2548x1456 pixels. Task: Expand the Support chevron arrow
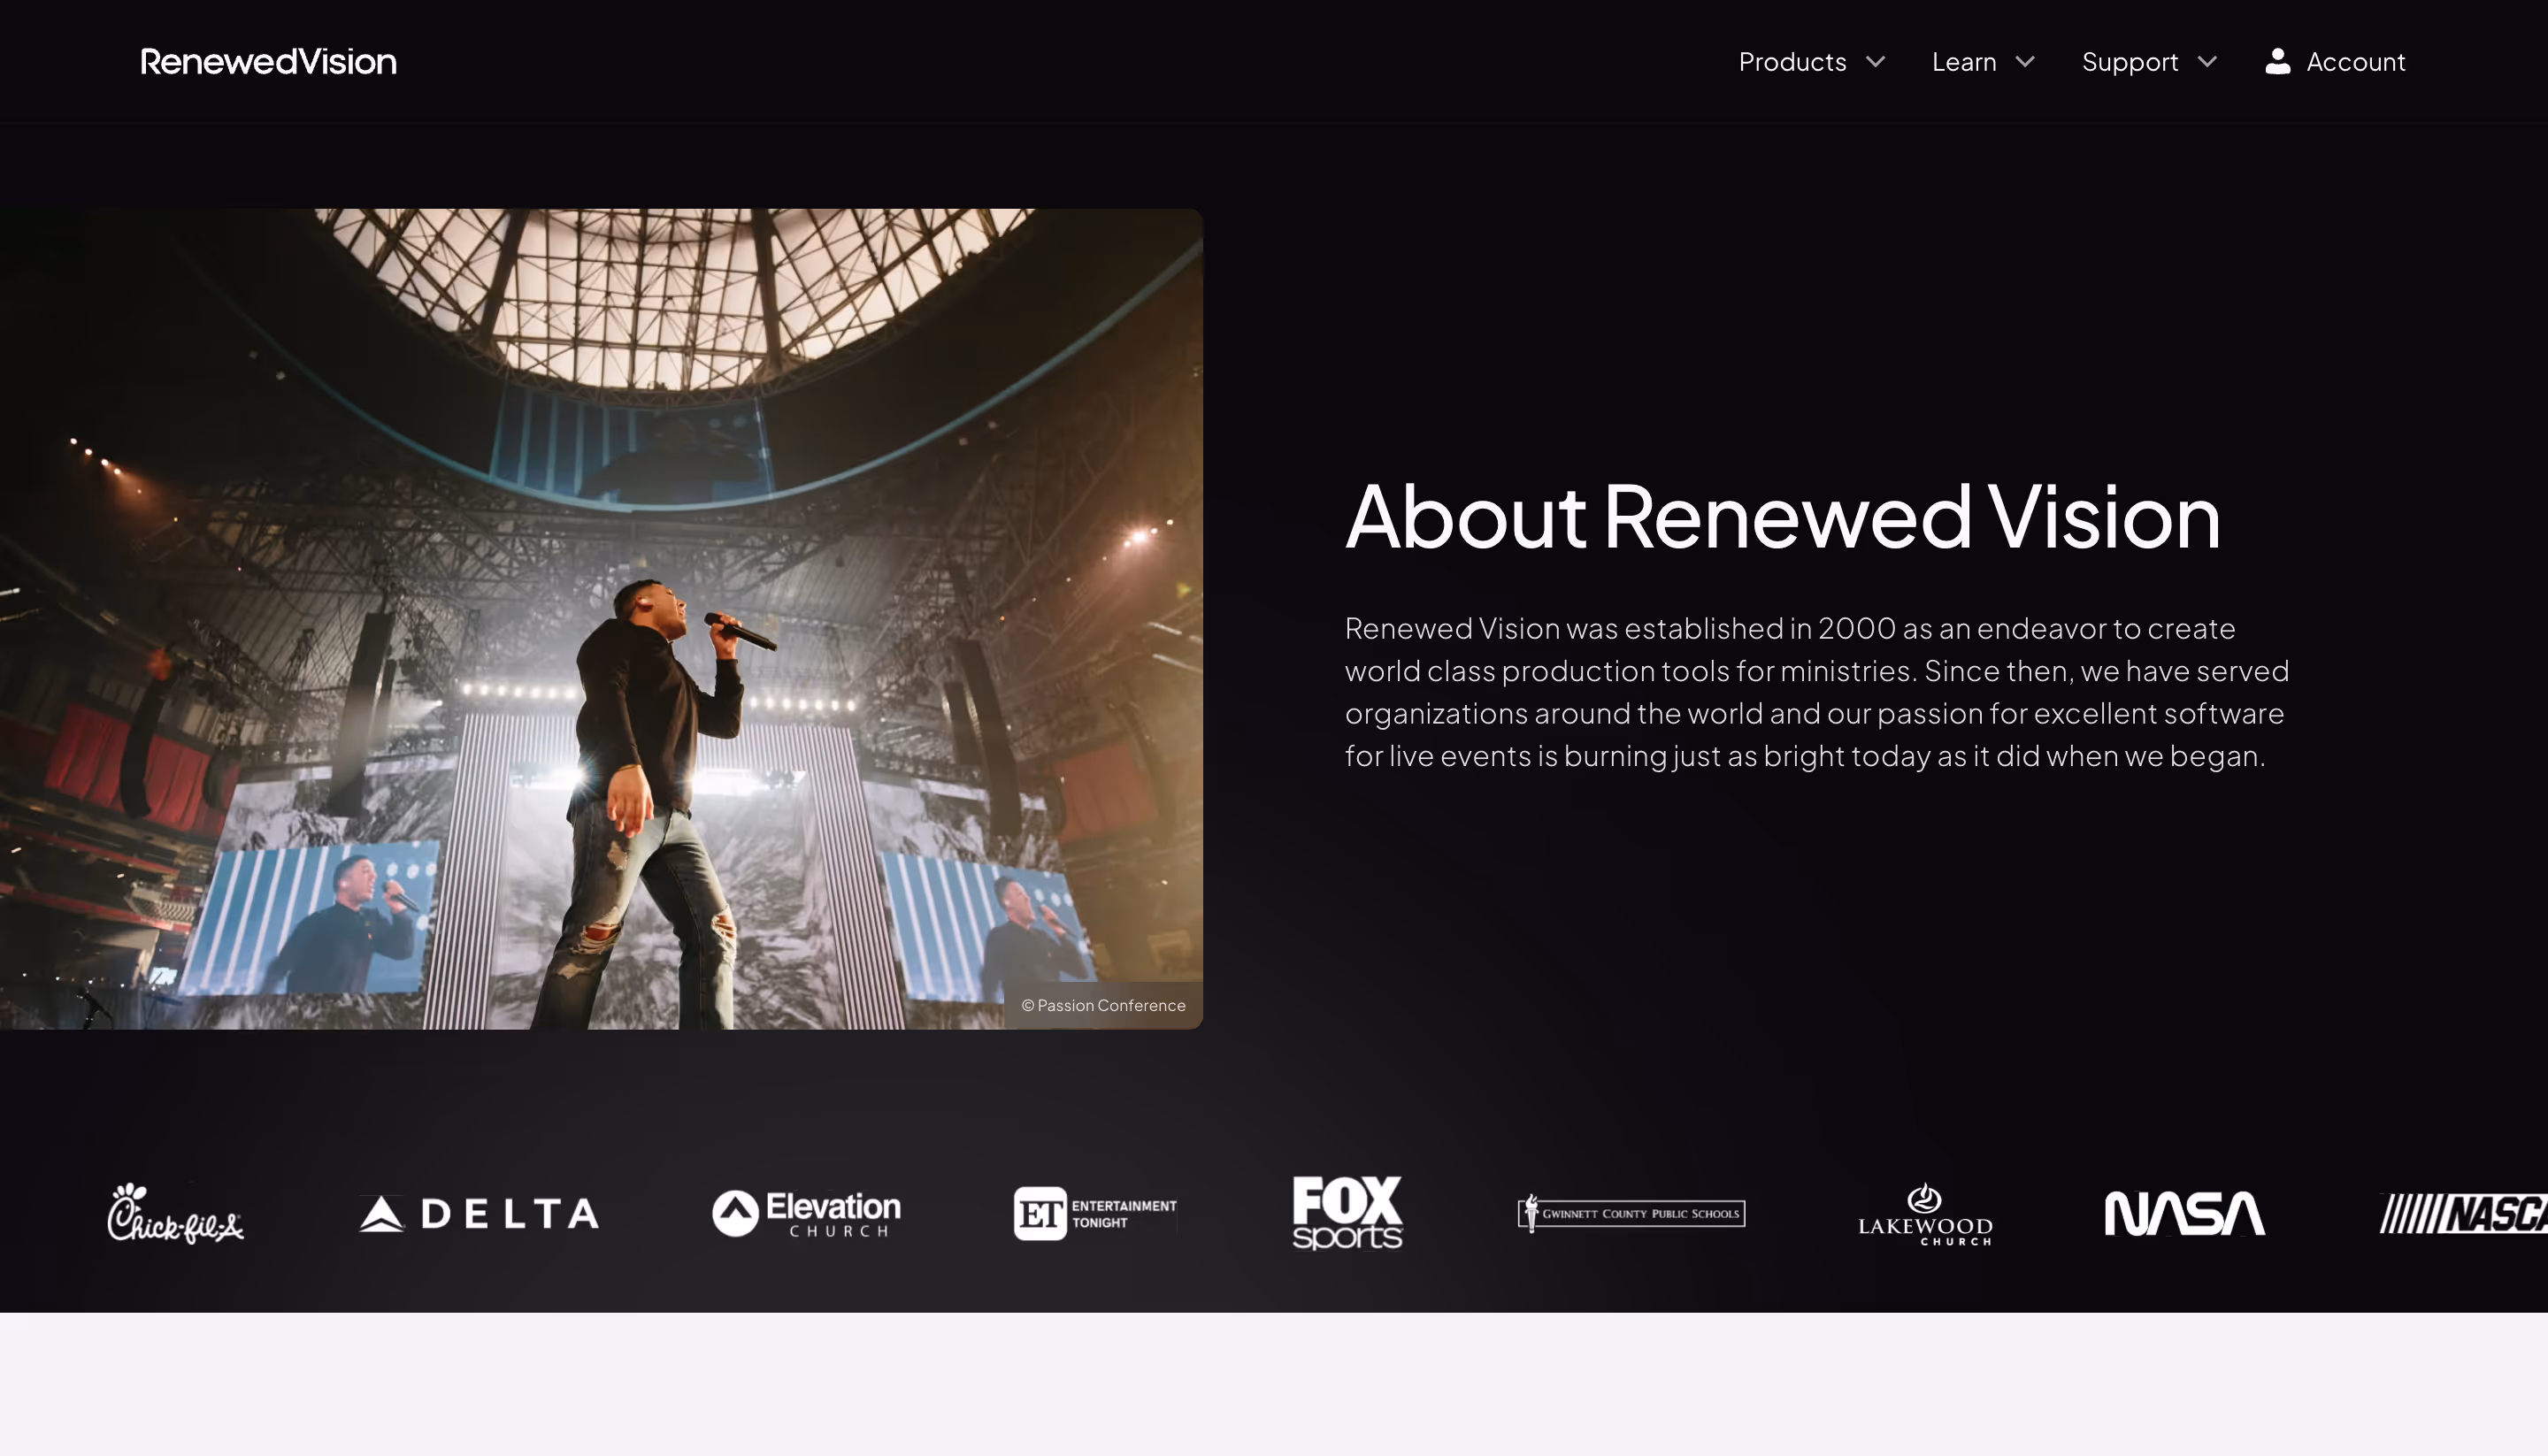click(2207, 62)
